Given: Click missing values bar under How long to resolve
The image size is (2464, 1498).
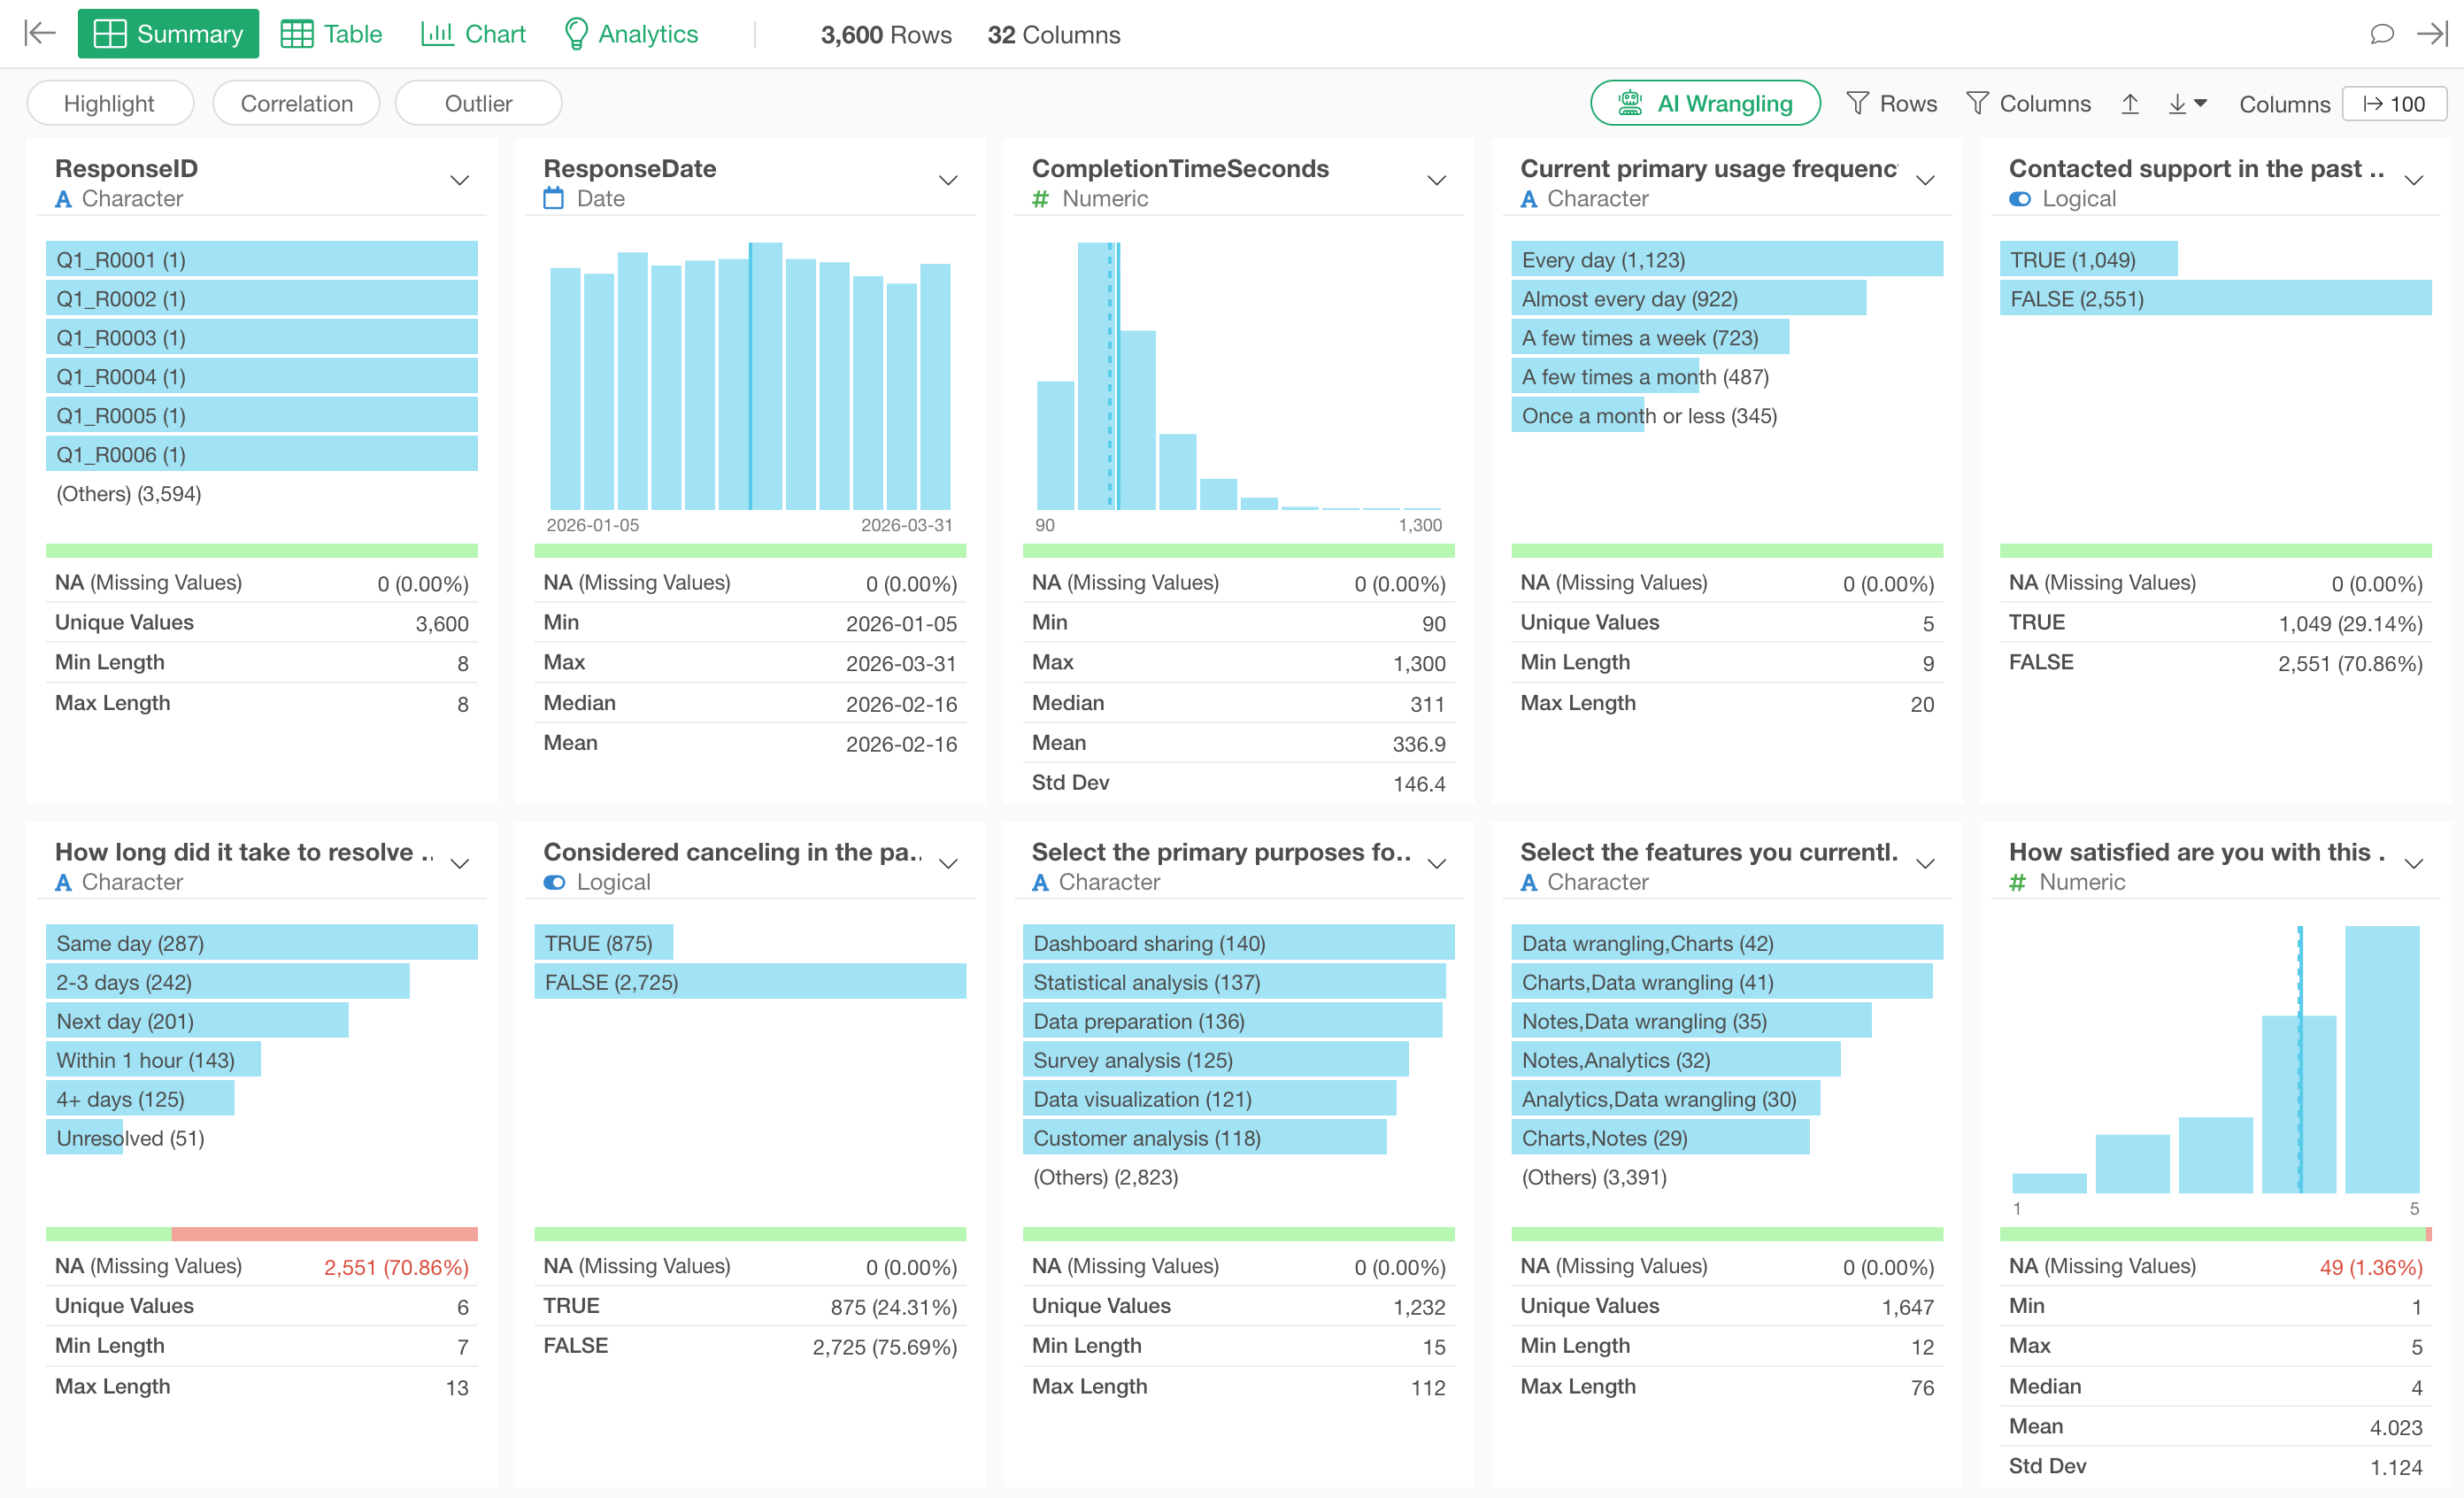Looking at the screenshot, I should point(262,1234).
